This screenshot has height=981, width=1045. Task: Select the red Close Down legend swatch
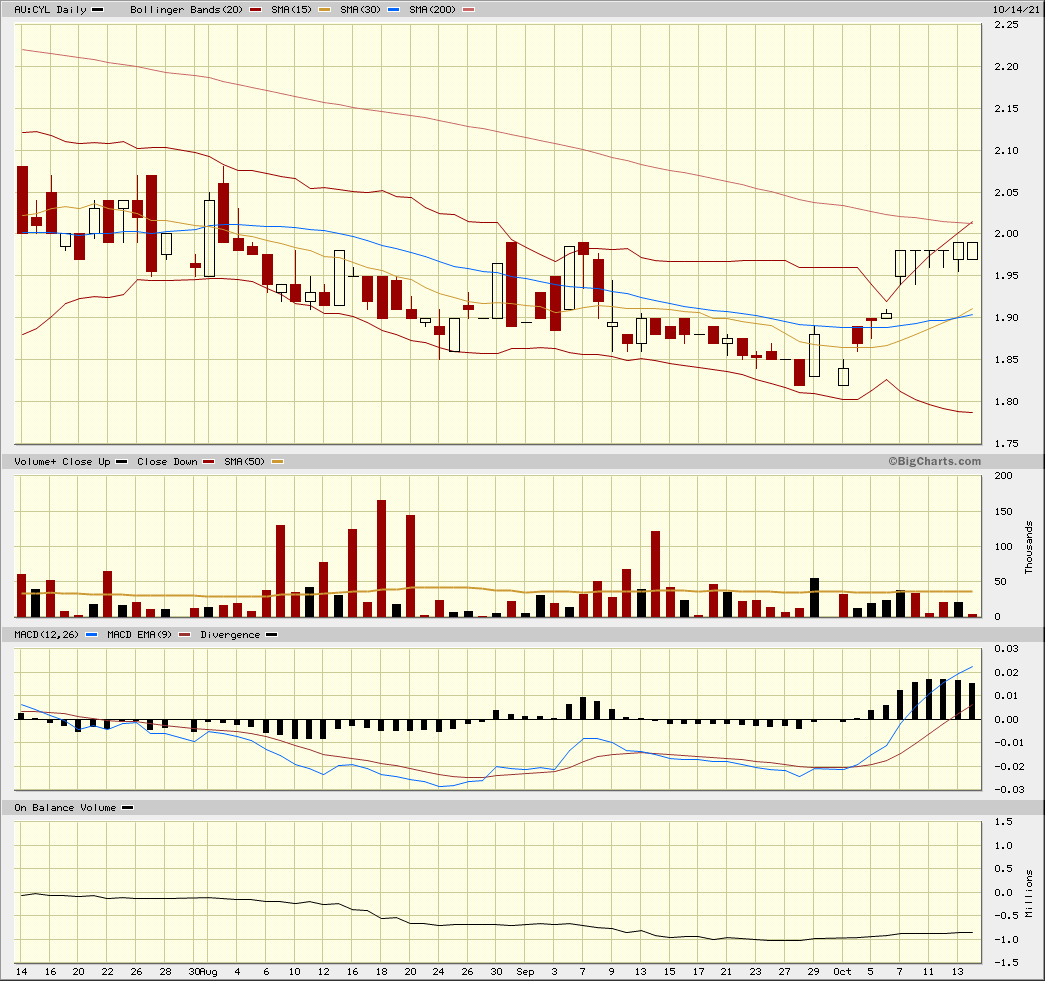[209, 462]
